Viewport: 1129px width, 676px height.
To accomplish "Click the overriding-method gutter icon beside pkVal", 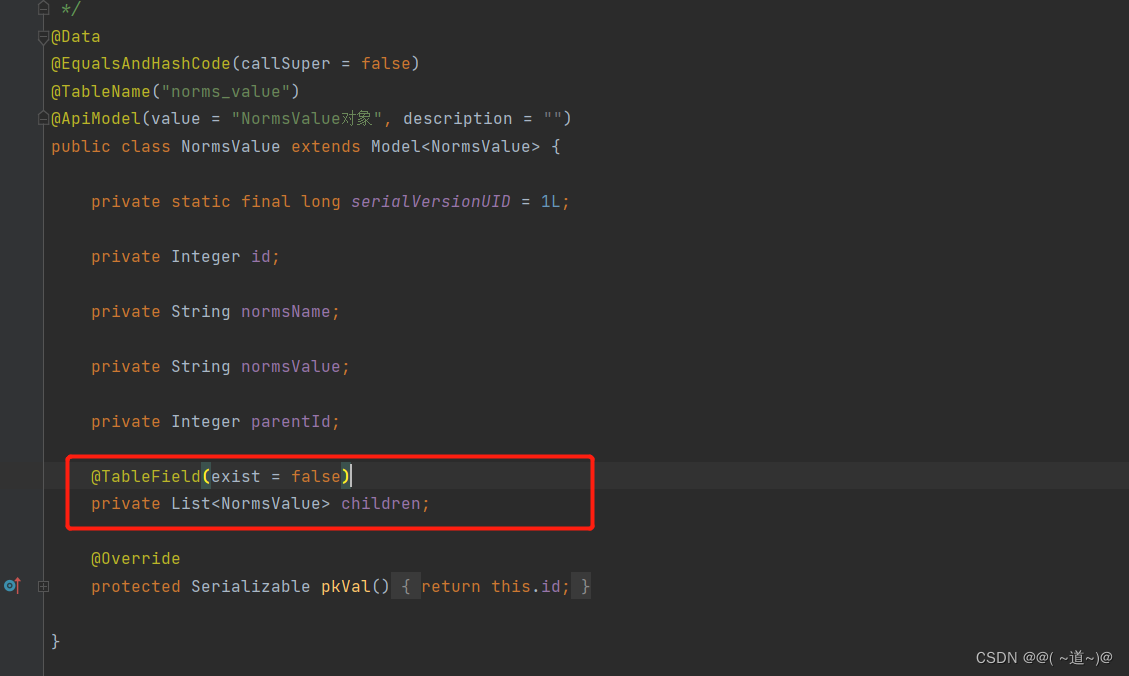I will (12, 585).
